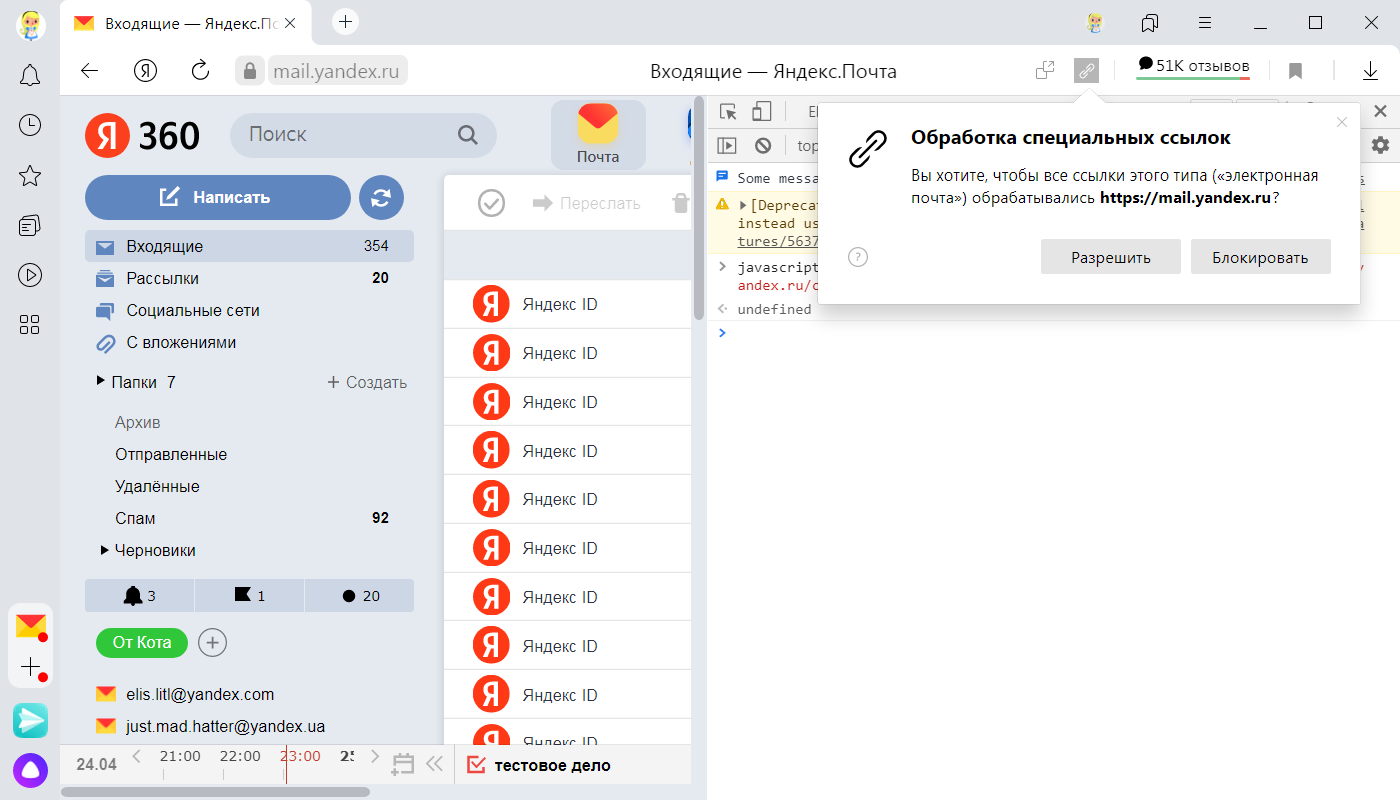Filter reminders with bell 3 button
Image resolution: width=1400 pixels, height=800 pixels.
point(140,595)
